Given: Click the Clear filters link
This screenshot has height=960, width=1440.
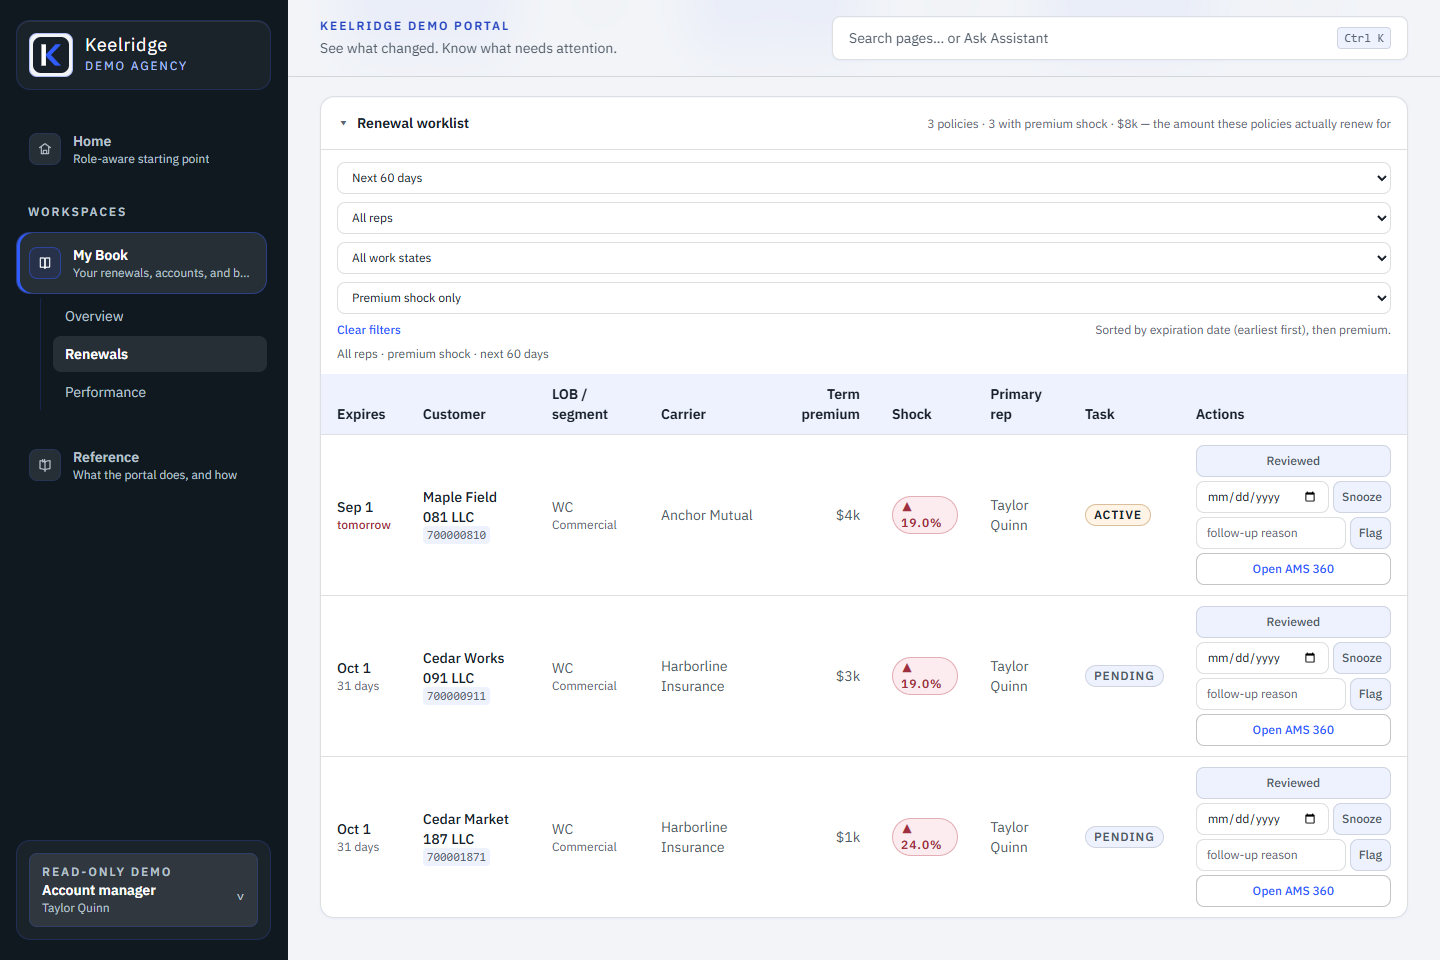Looking at the screenshot, I should pyautogui.click(x=369, y=330).
